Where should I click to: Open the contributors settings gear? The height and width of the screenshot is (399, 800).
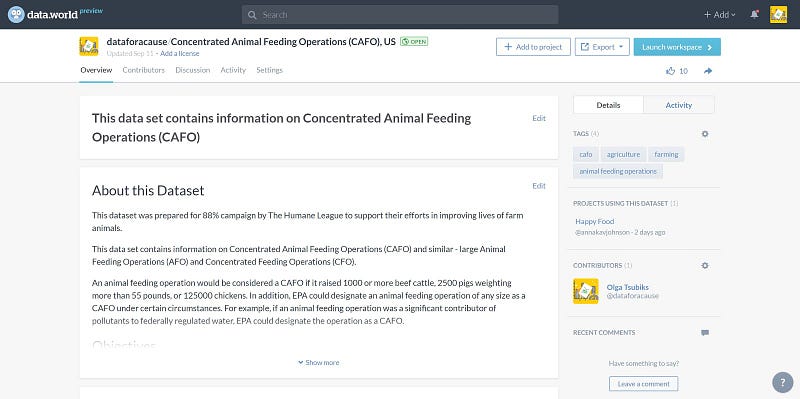(x=705, y=265)
